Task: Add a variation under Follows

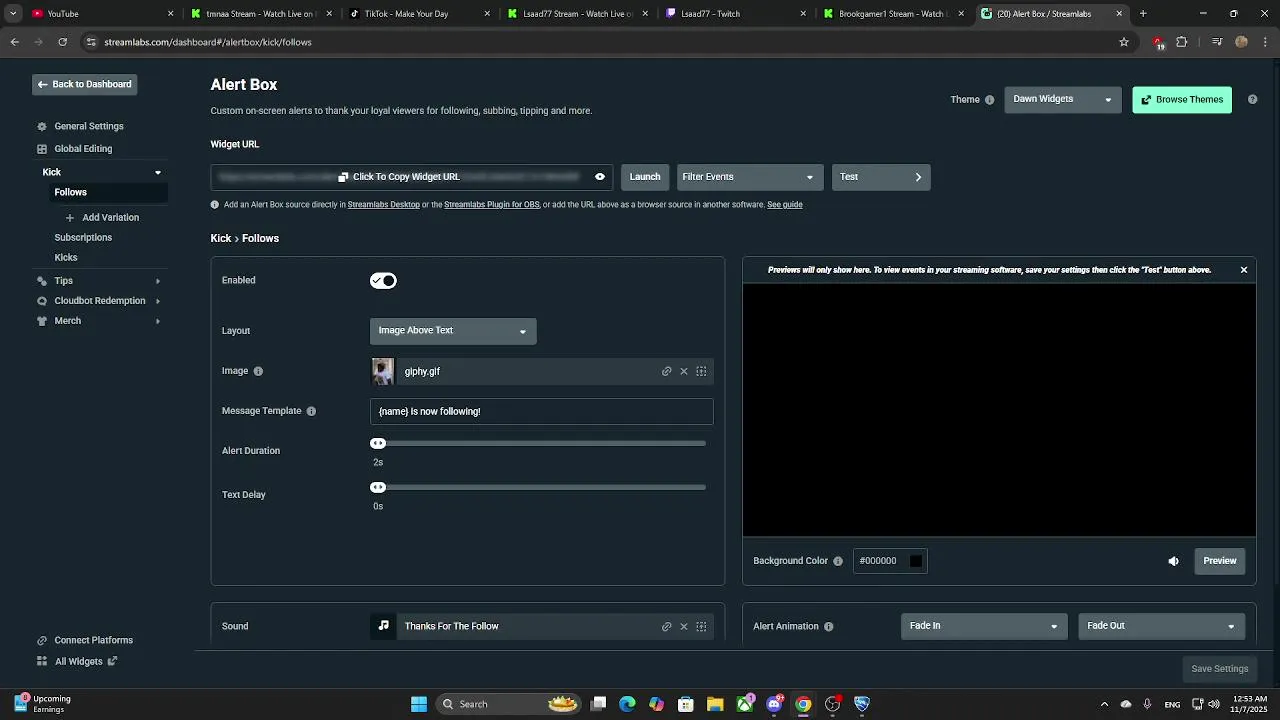Action: coord(102,217)
